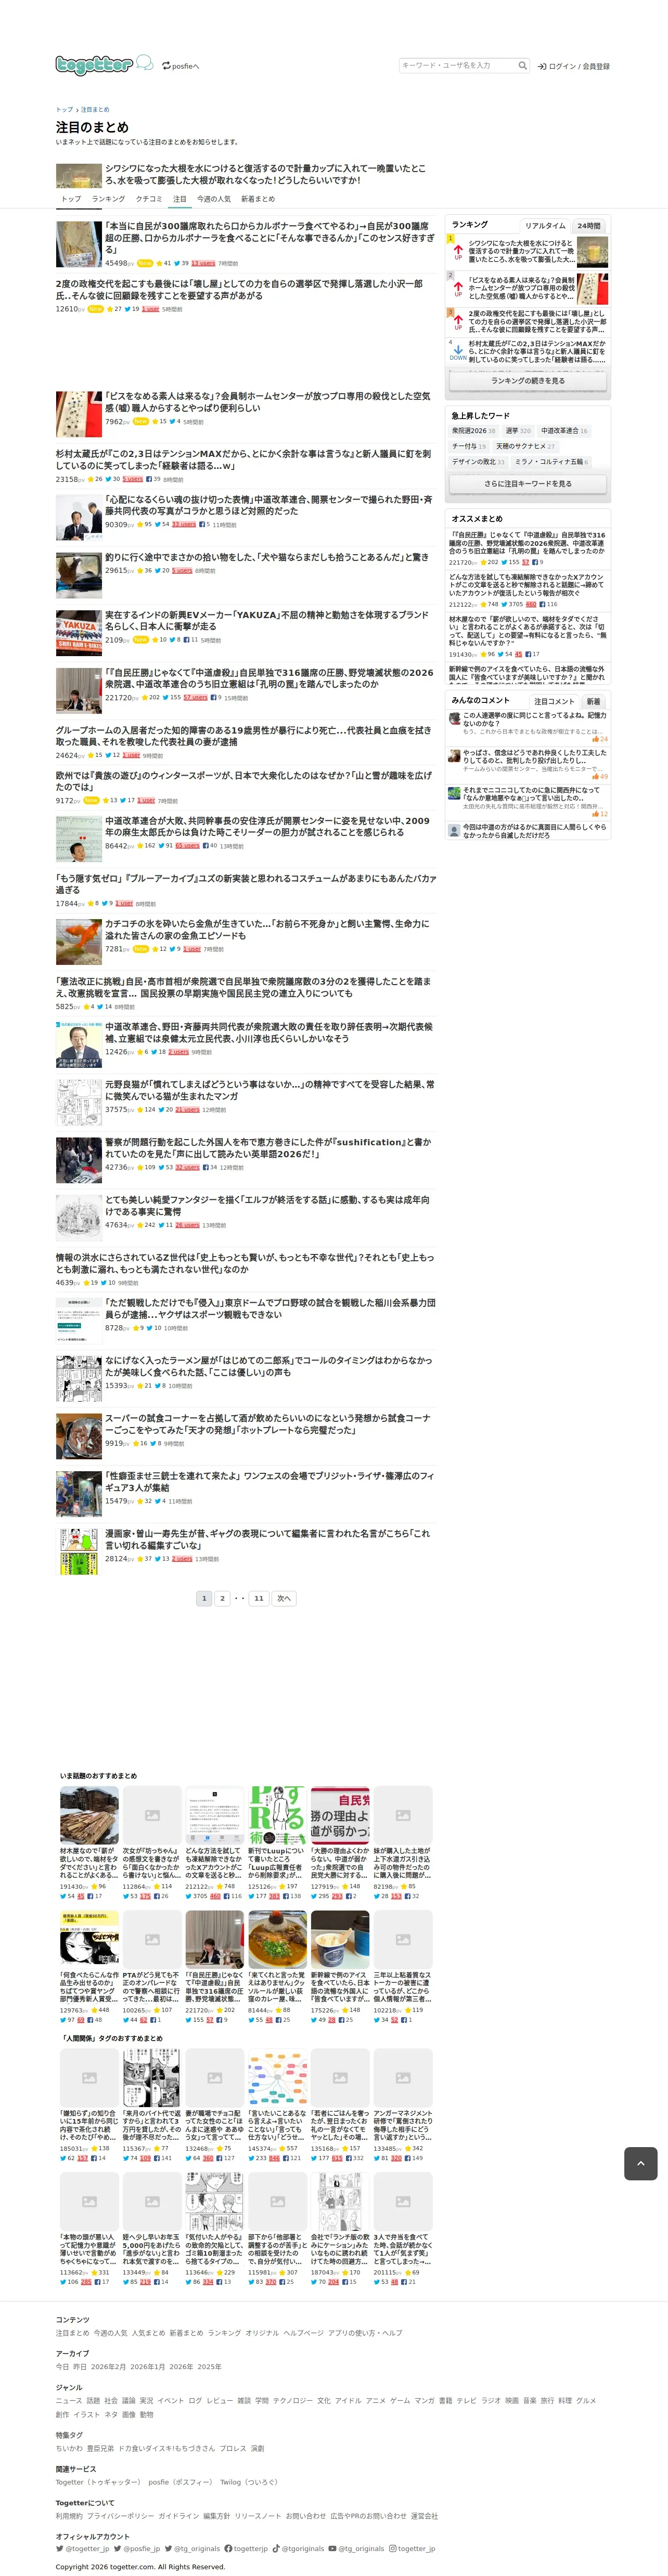Go to next page with 次へ
This screenshot has width=668, height=2576.
tap(284, 1598)
